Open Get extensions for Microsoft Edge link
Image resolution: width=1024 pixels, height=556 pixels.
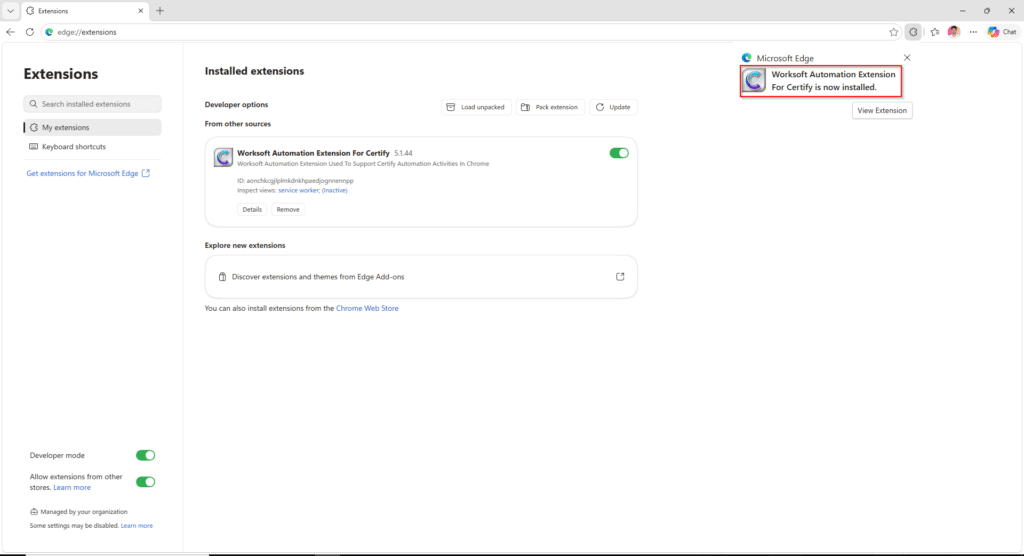pos(88,173)
